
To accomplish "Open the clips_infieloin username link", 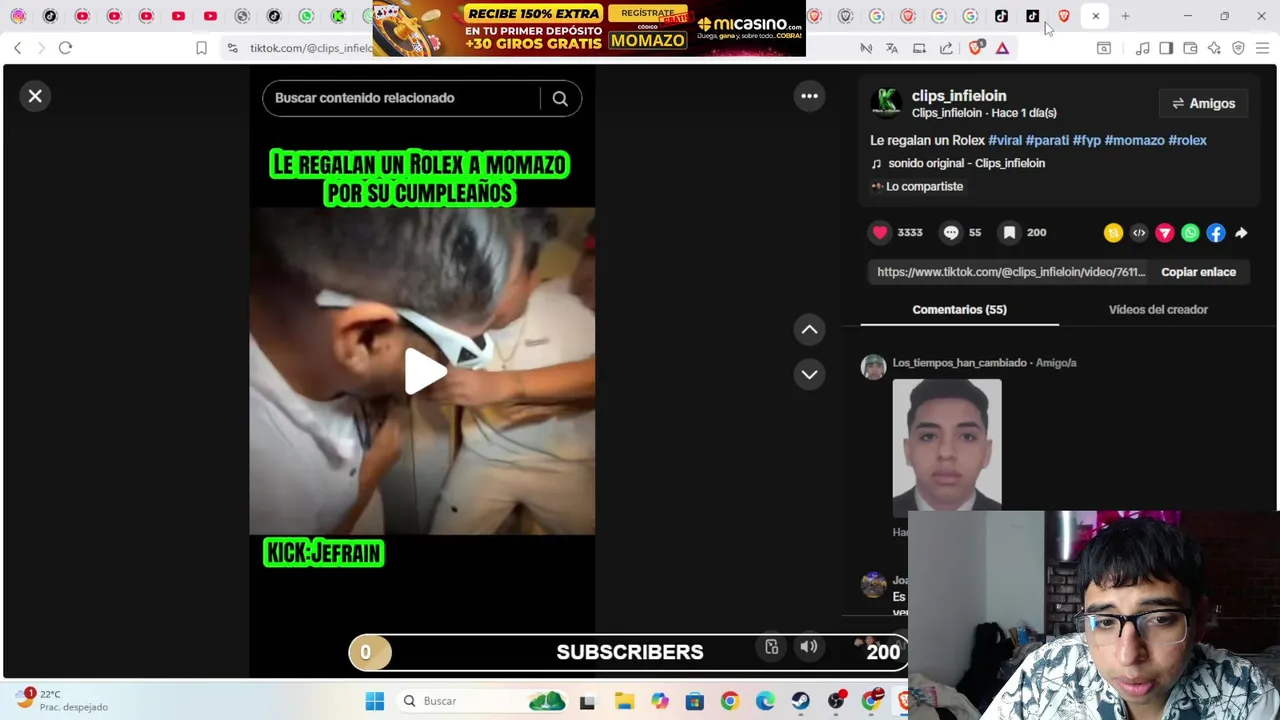I will pyautogui.click(x=959, y=96).
